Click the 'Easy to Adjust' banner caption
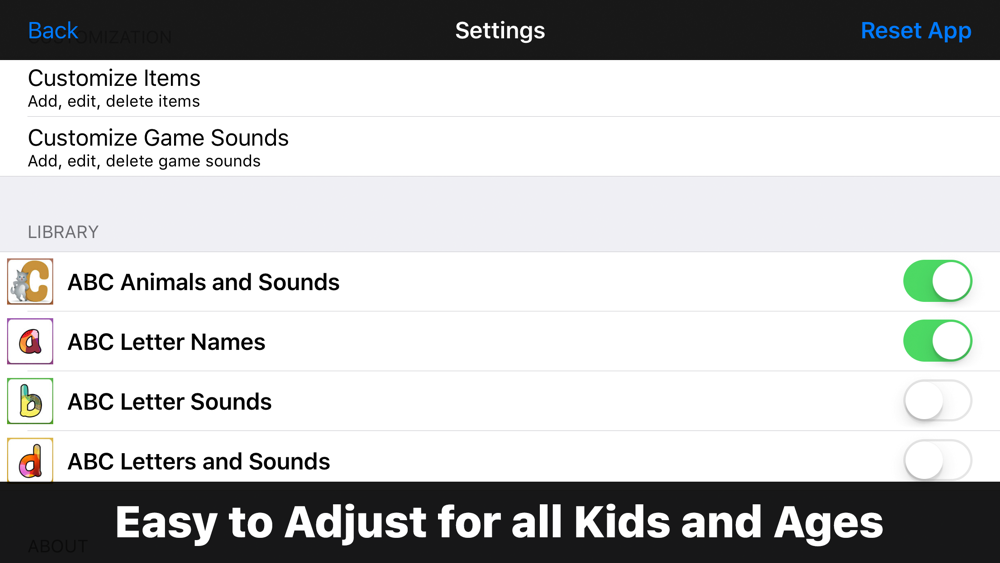 pyautogui.click(x=499, y=522)
